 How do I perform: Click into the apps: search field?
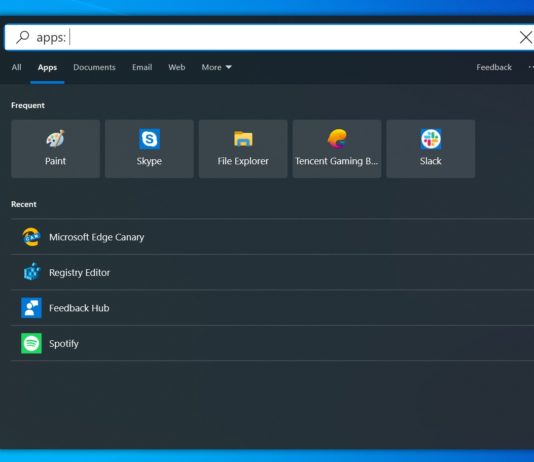point(269,37)
